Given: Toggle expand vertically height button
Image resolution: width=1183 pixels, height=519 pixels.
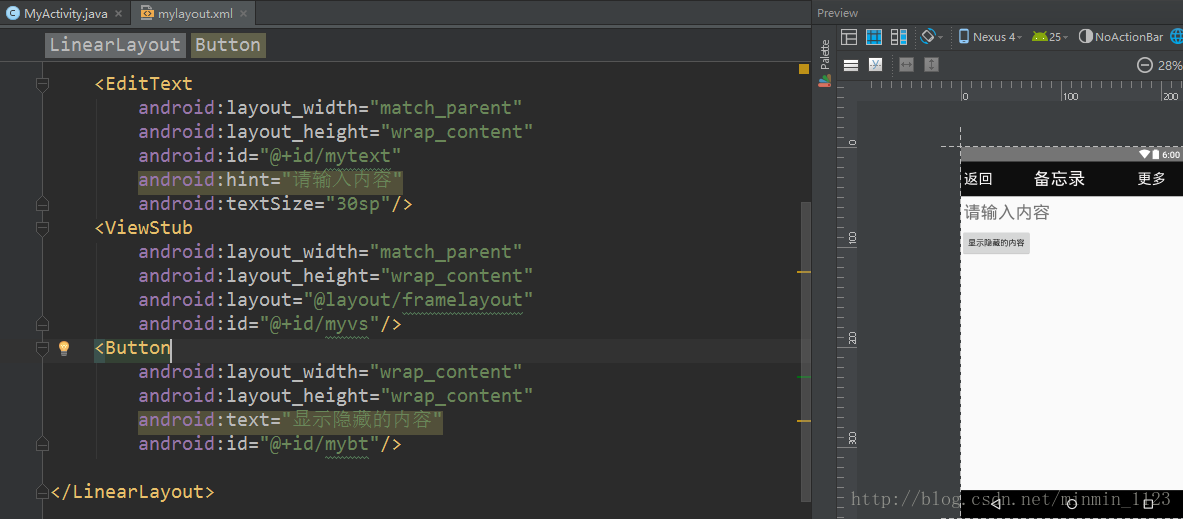Looking at the screenshot, I should (932, 65).
